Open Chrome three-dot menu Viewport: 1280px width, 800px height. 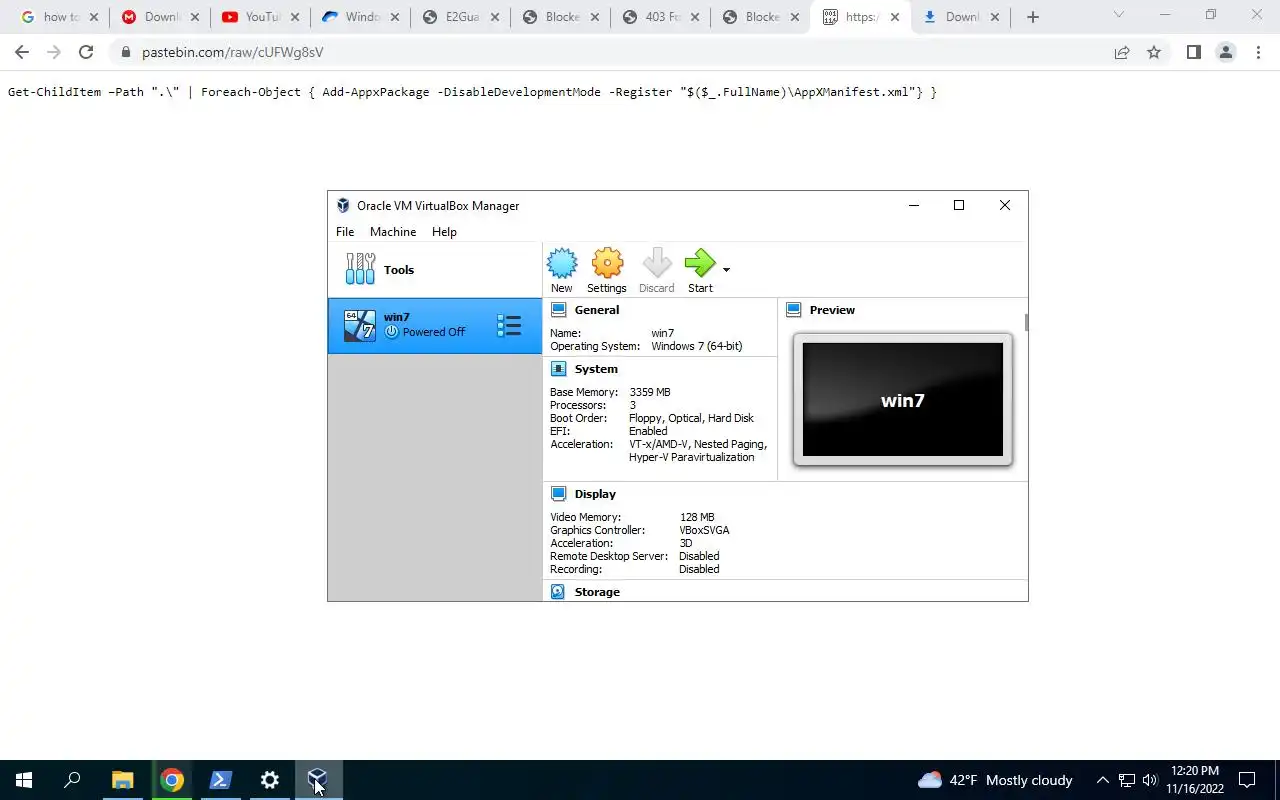click(1258, 52)
